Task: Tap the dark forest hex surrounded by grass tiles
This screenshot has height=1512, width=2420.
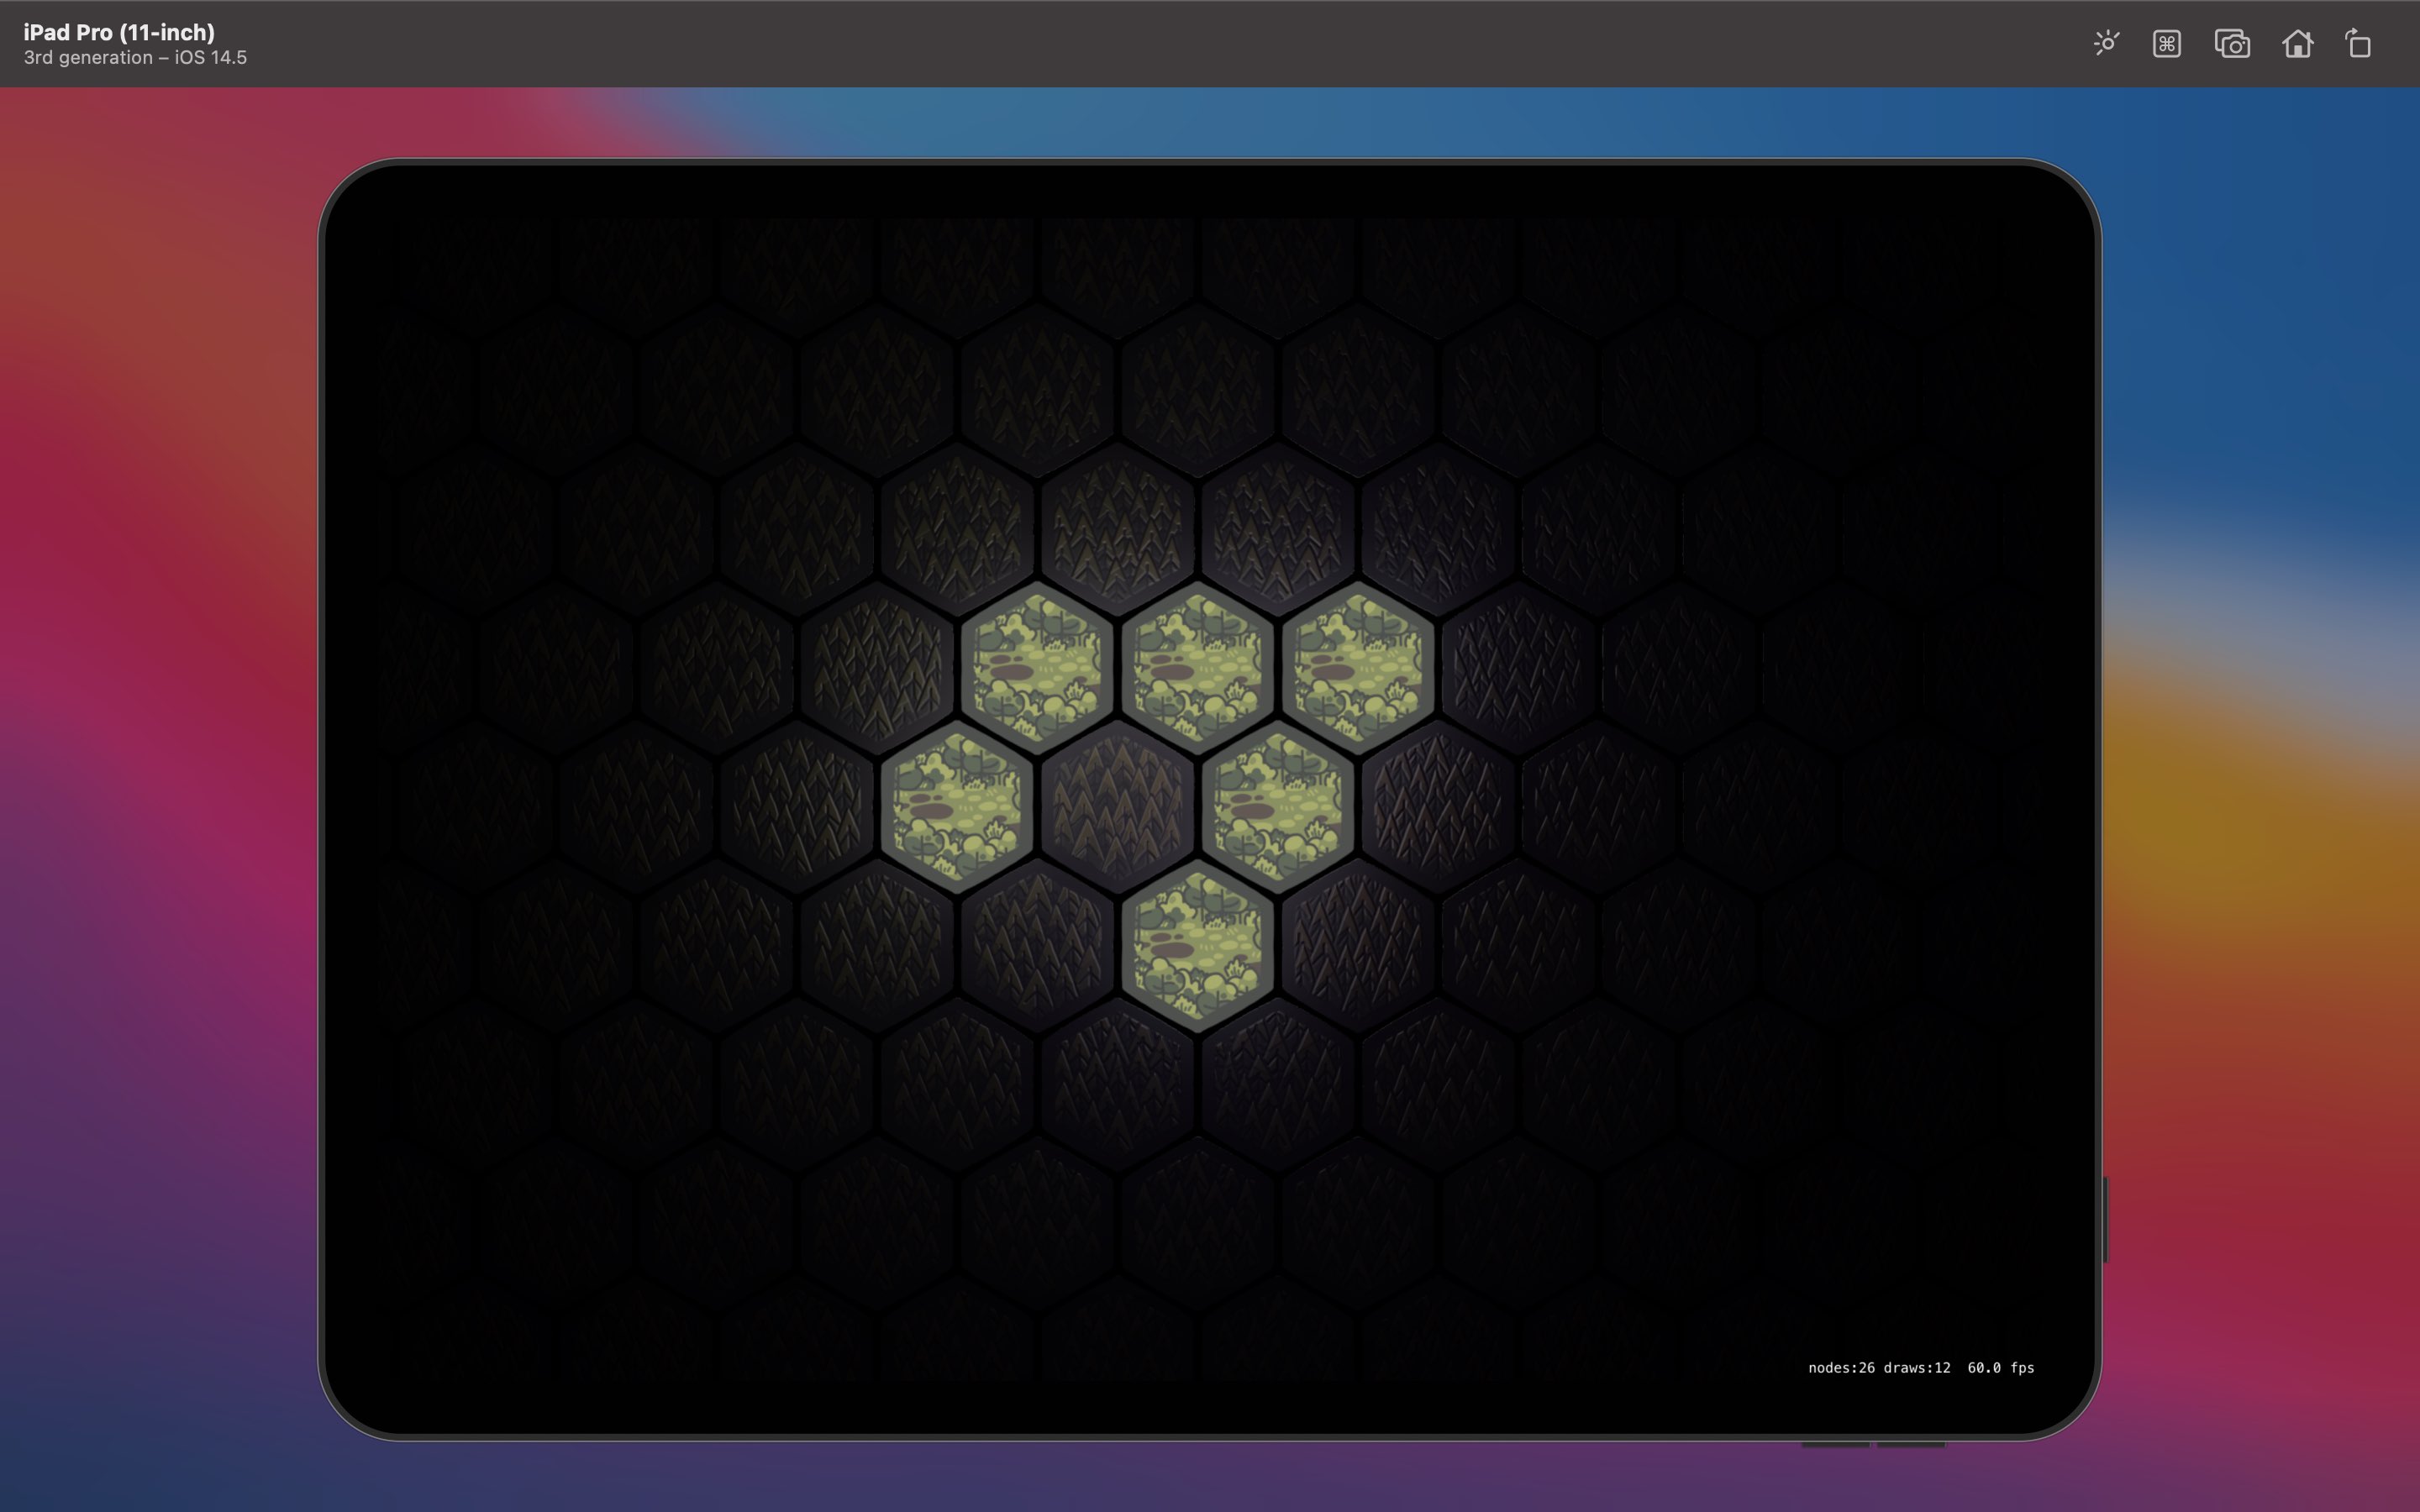Action: pyautogui.click(x=1117, y=807)
